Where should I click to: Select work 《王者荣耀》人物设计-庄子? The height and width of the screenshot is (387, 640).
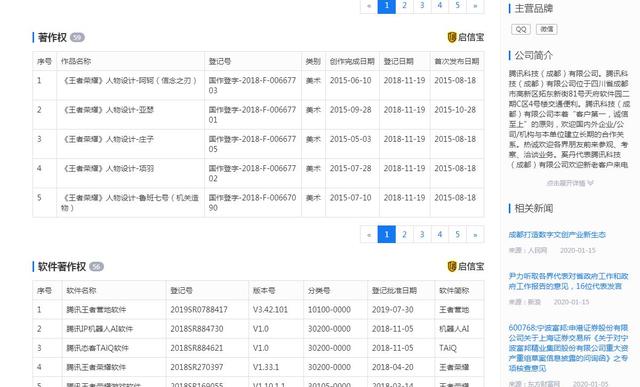pyautogui.click(x=108, y=139)
